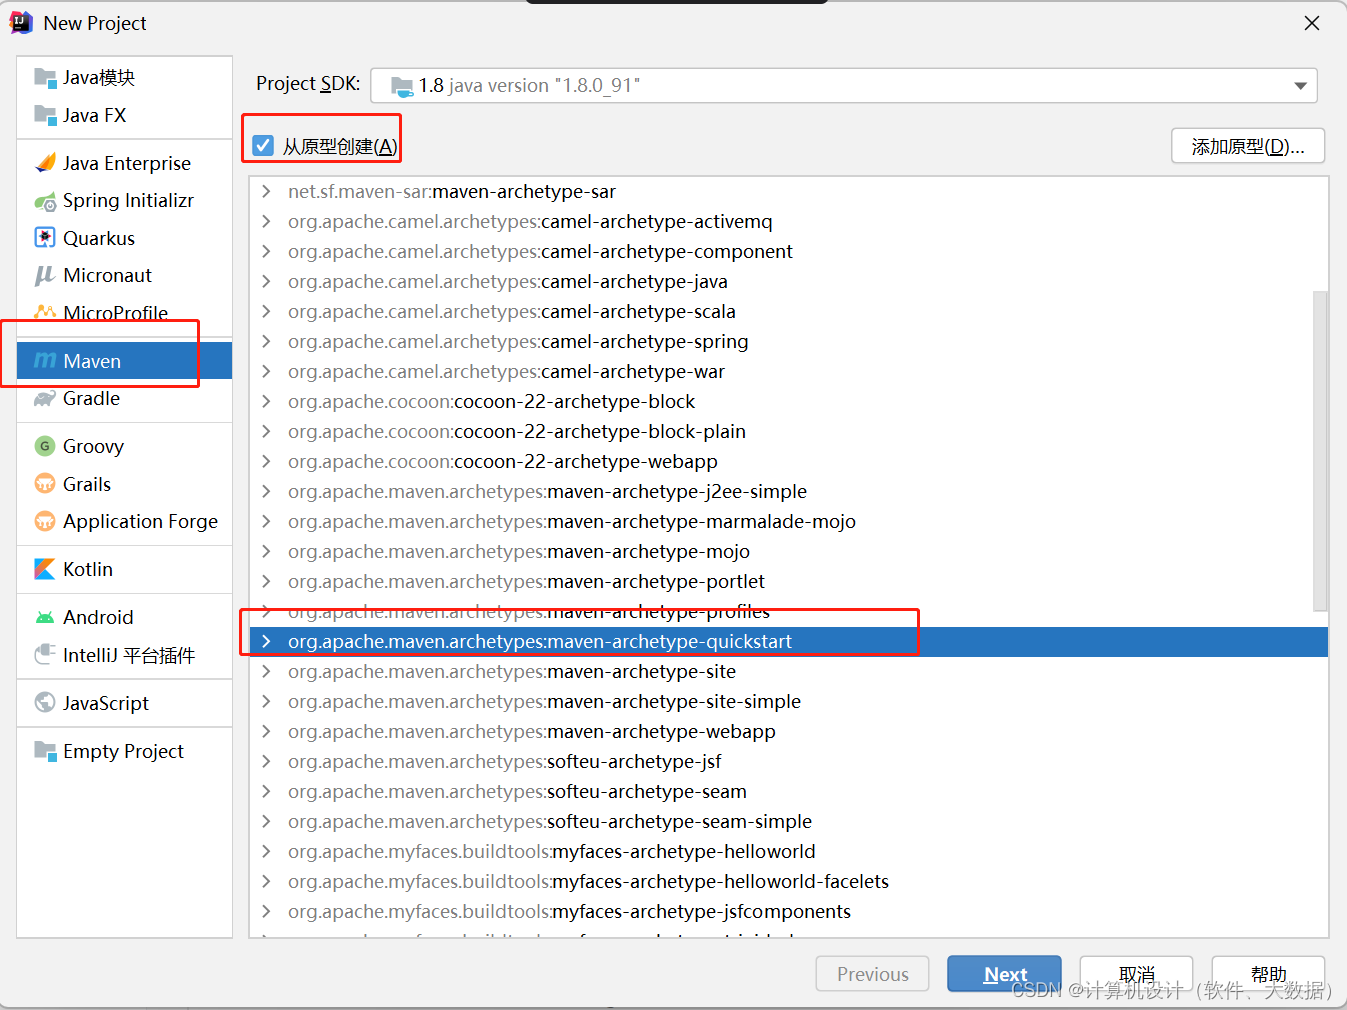
Task: Close the New Project dialog
Action: click(1312, 23)
